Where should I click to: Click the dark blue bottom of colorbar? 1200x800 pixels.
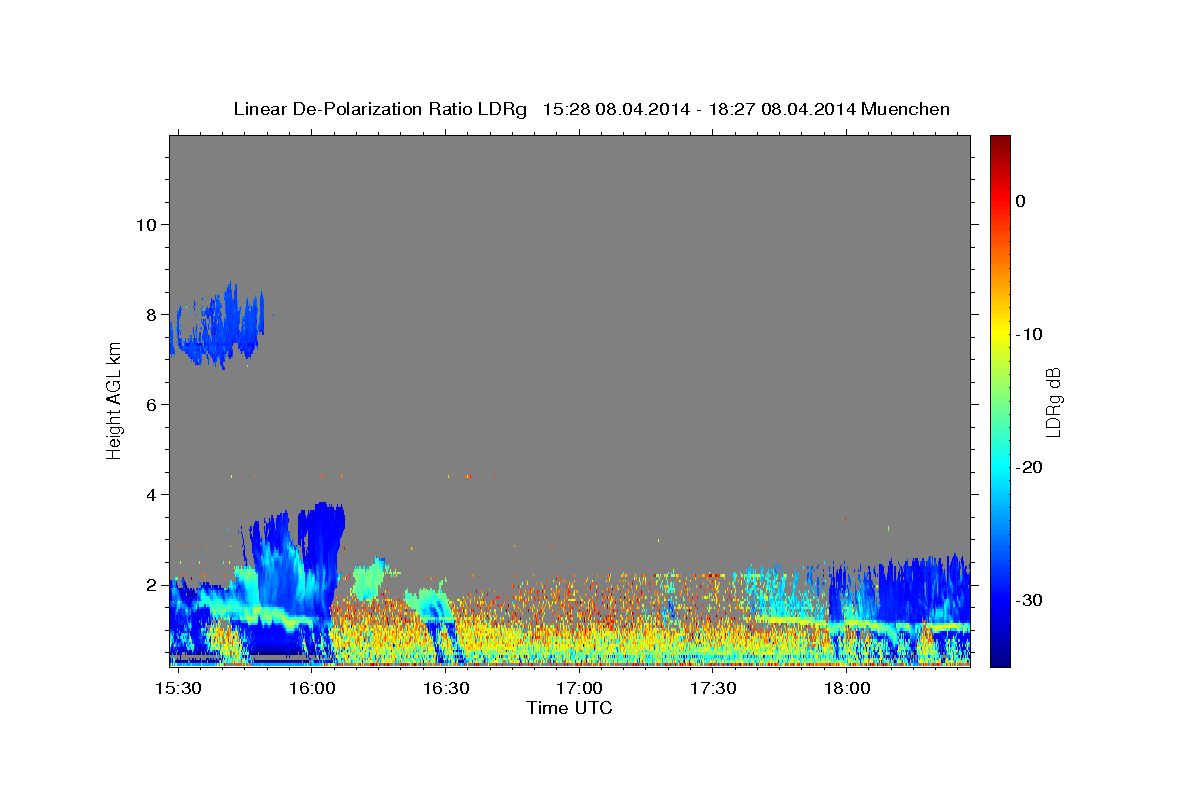(x=1000, y=658)
